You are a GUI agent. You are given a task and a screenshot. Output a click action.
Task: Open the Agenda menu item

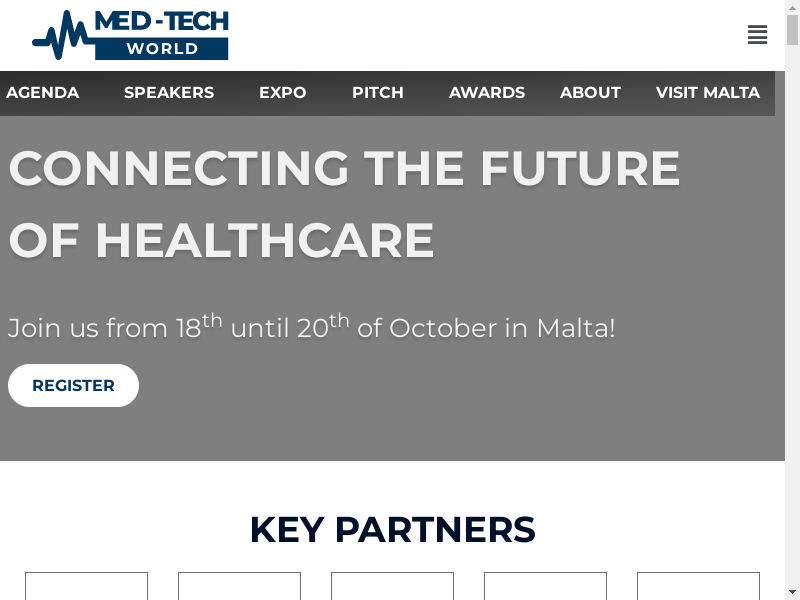point(42,92)
